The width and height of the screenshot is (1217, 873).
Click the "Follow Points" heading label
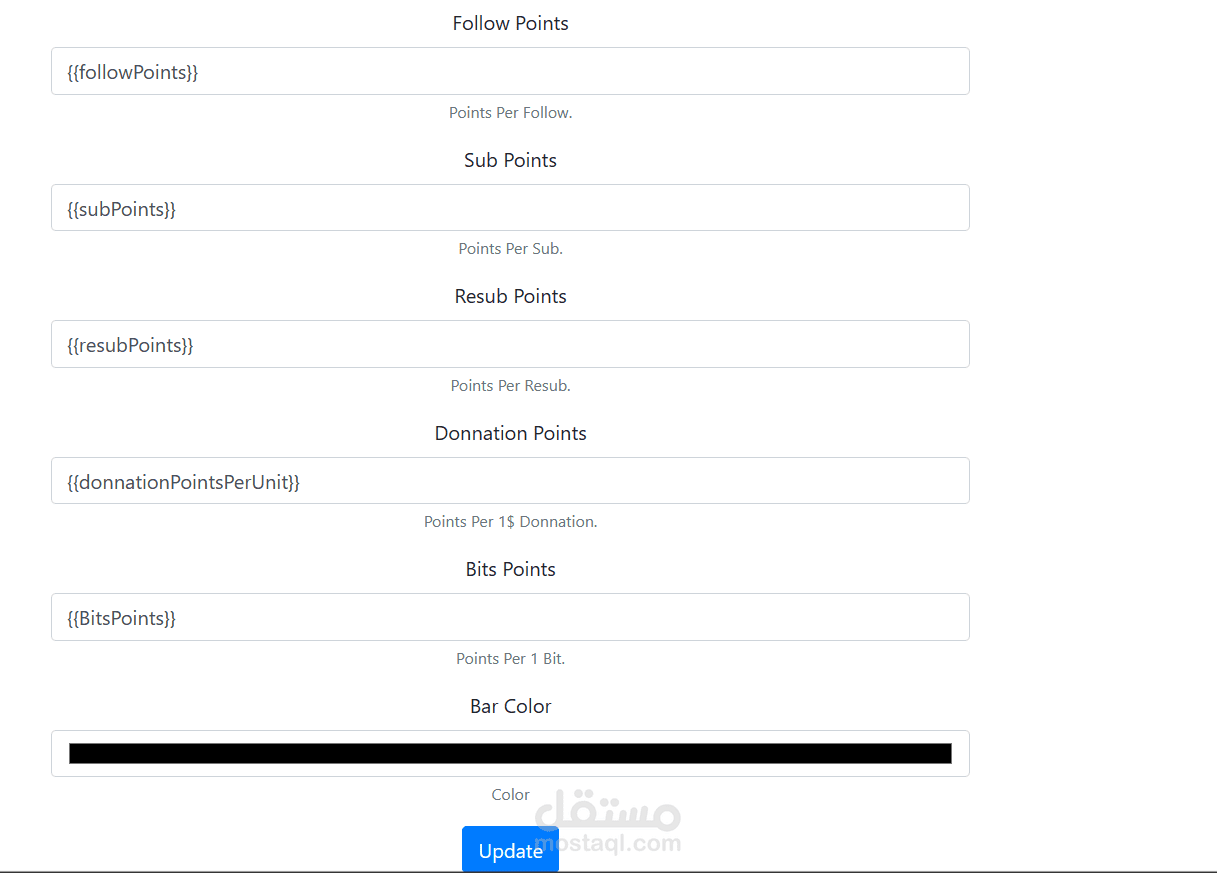(510, 23)
